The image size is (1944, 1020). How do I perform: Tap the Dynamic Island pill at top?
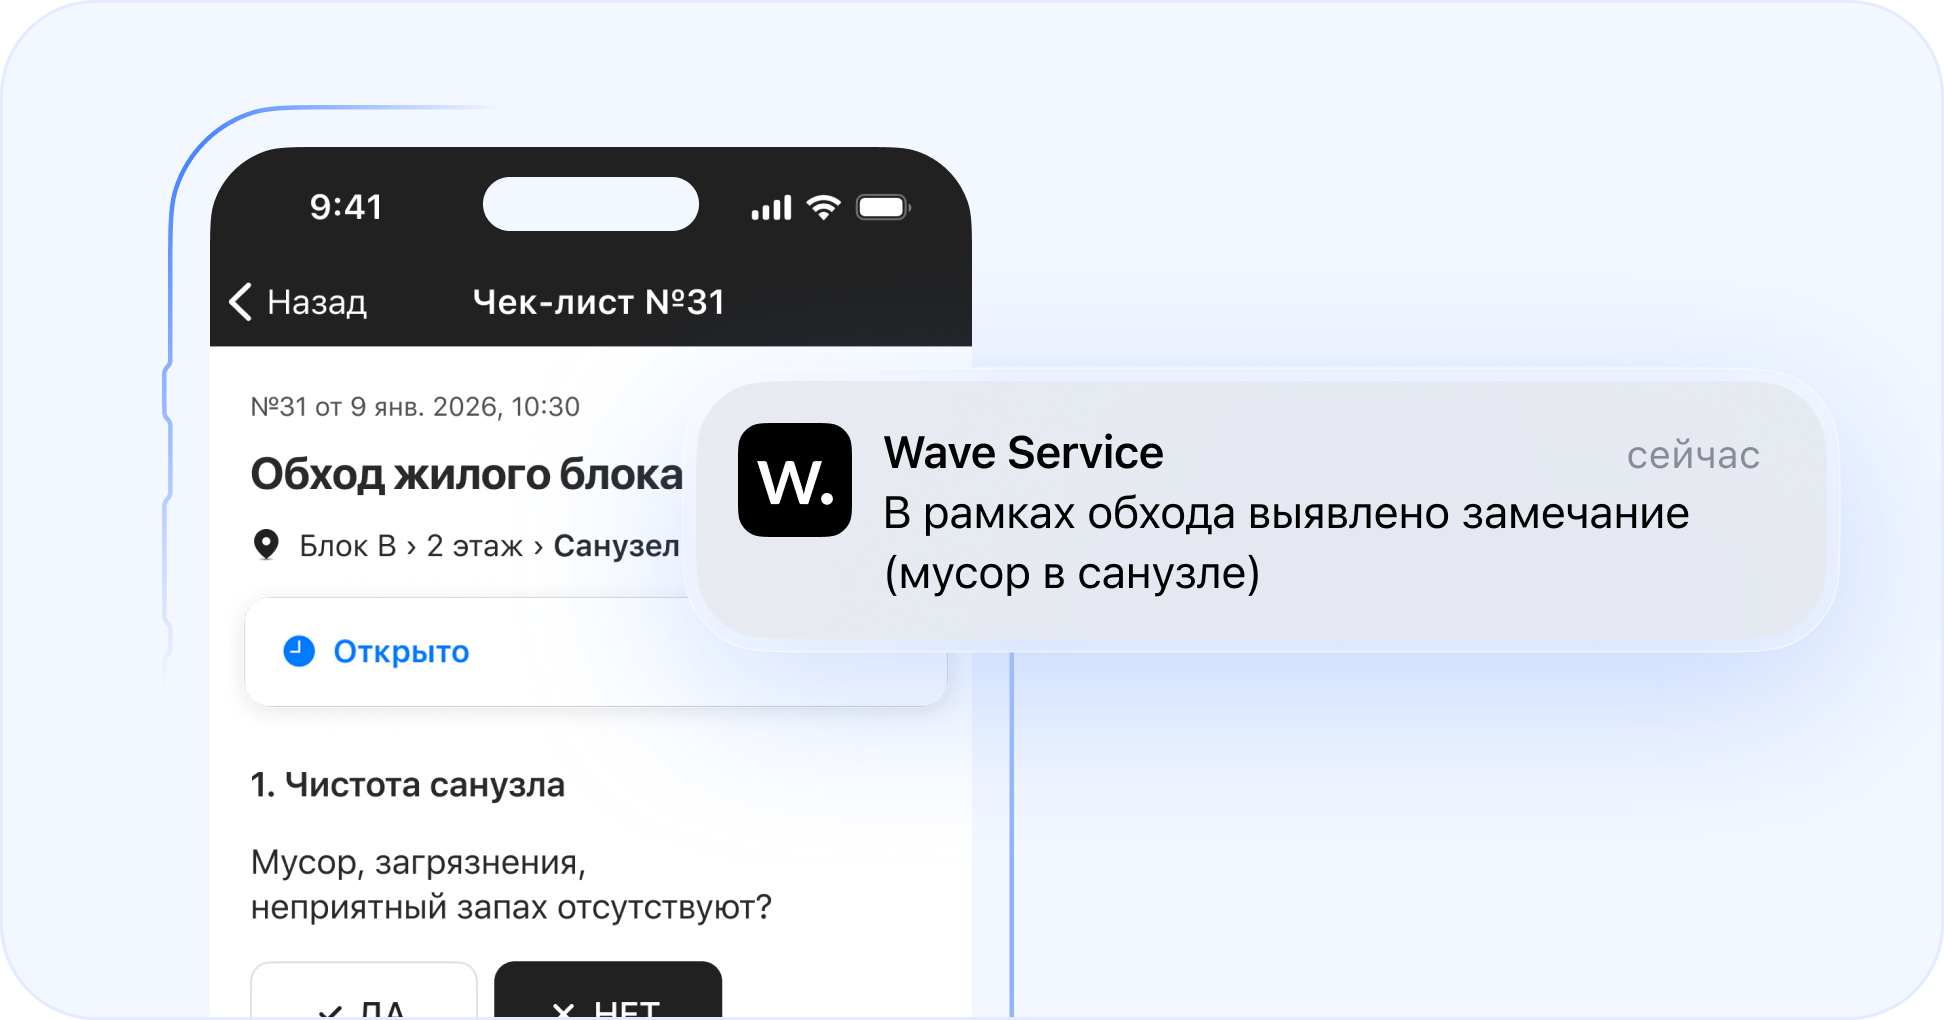point(591,204)
